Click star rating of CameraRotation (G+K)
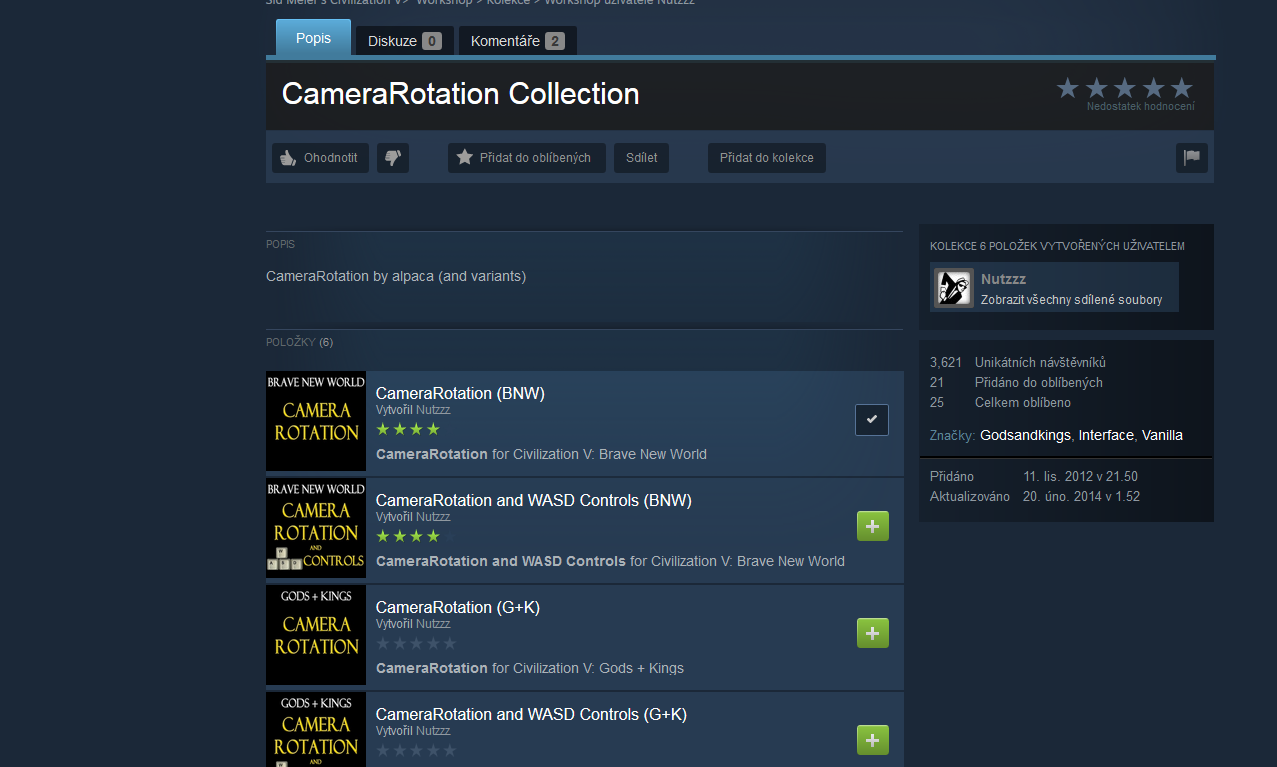The image size is (1277, 767). (416, 643)
